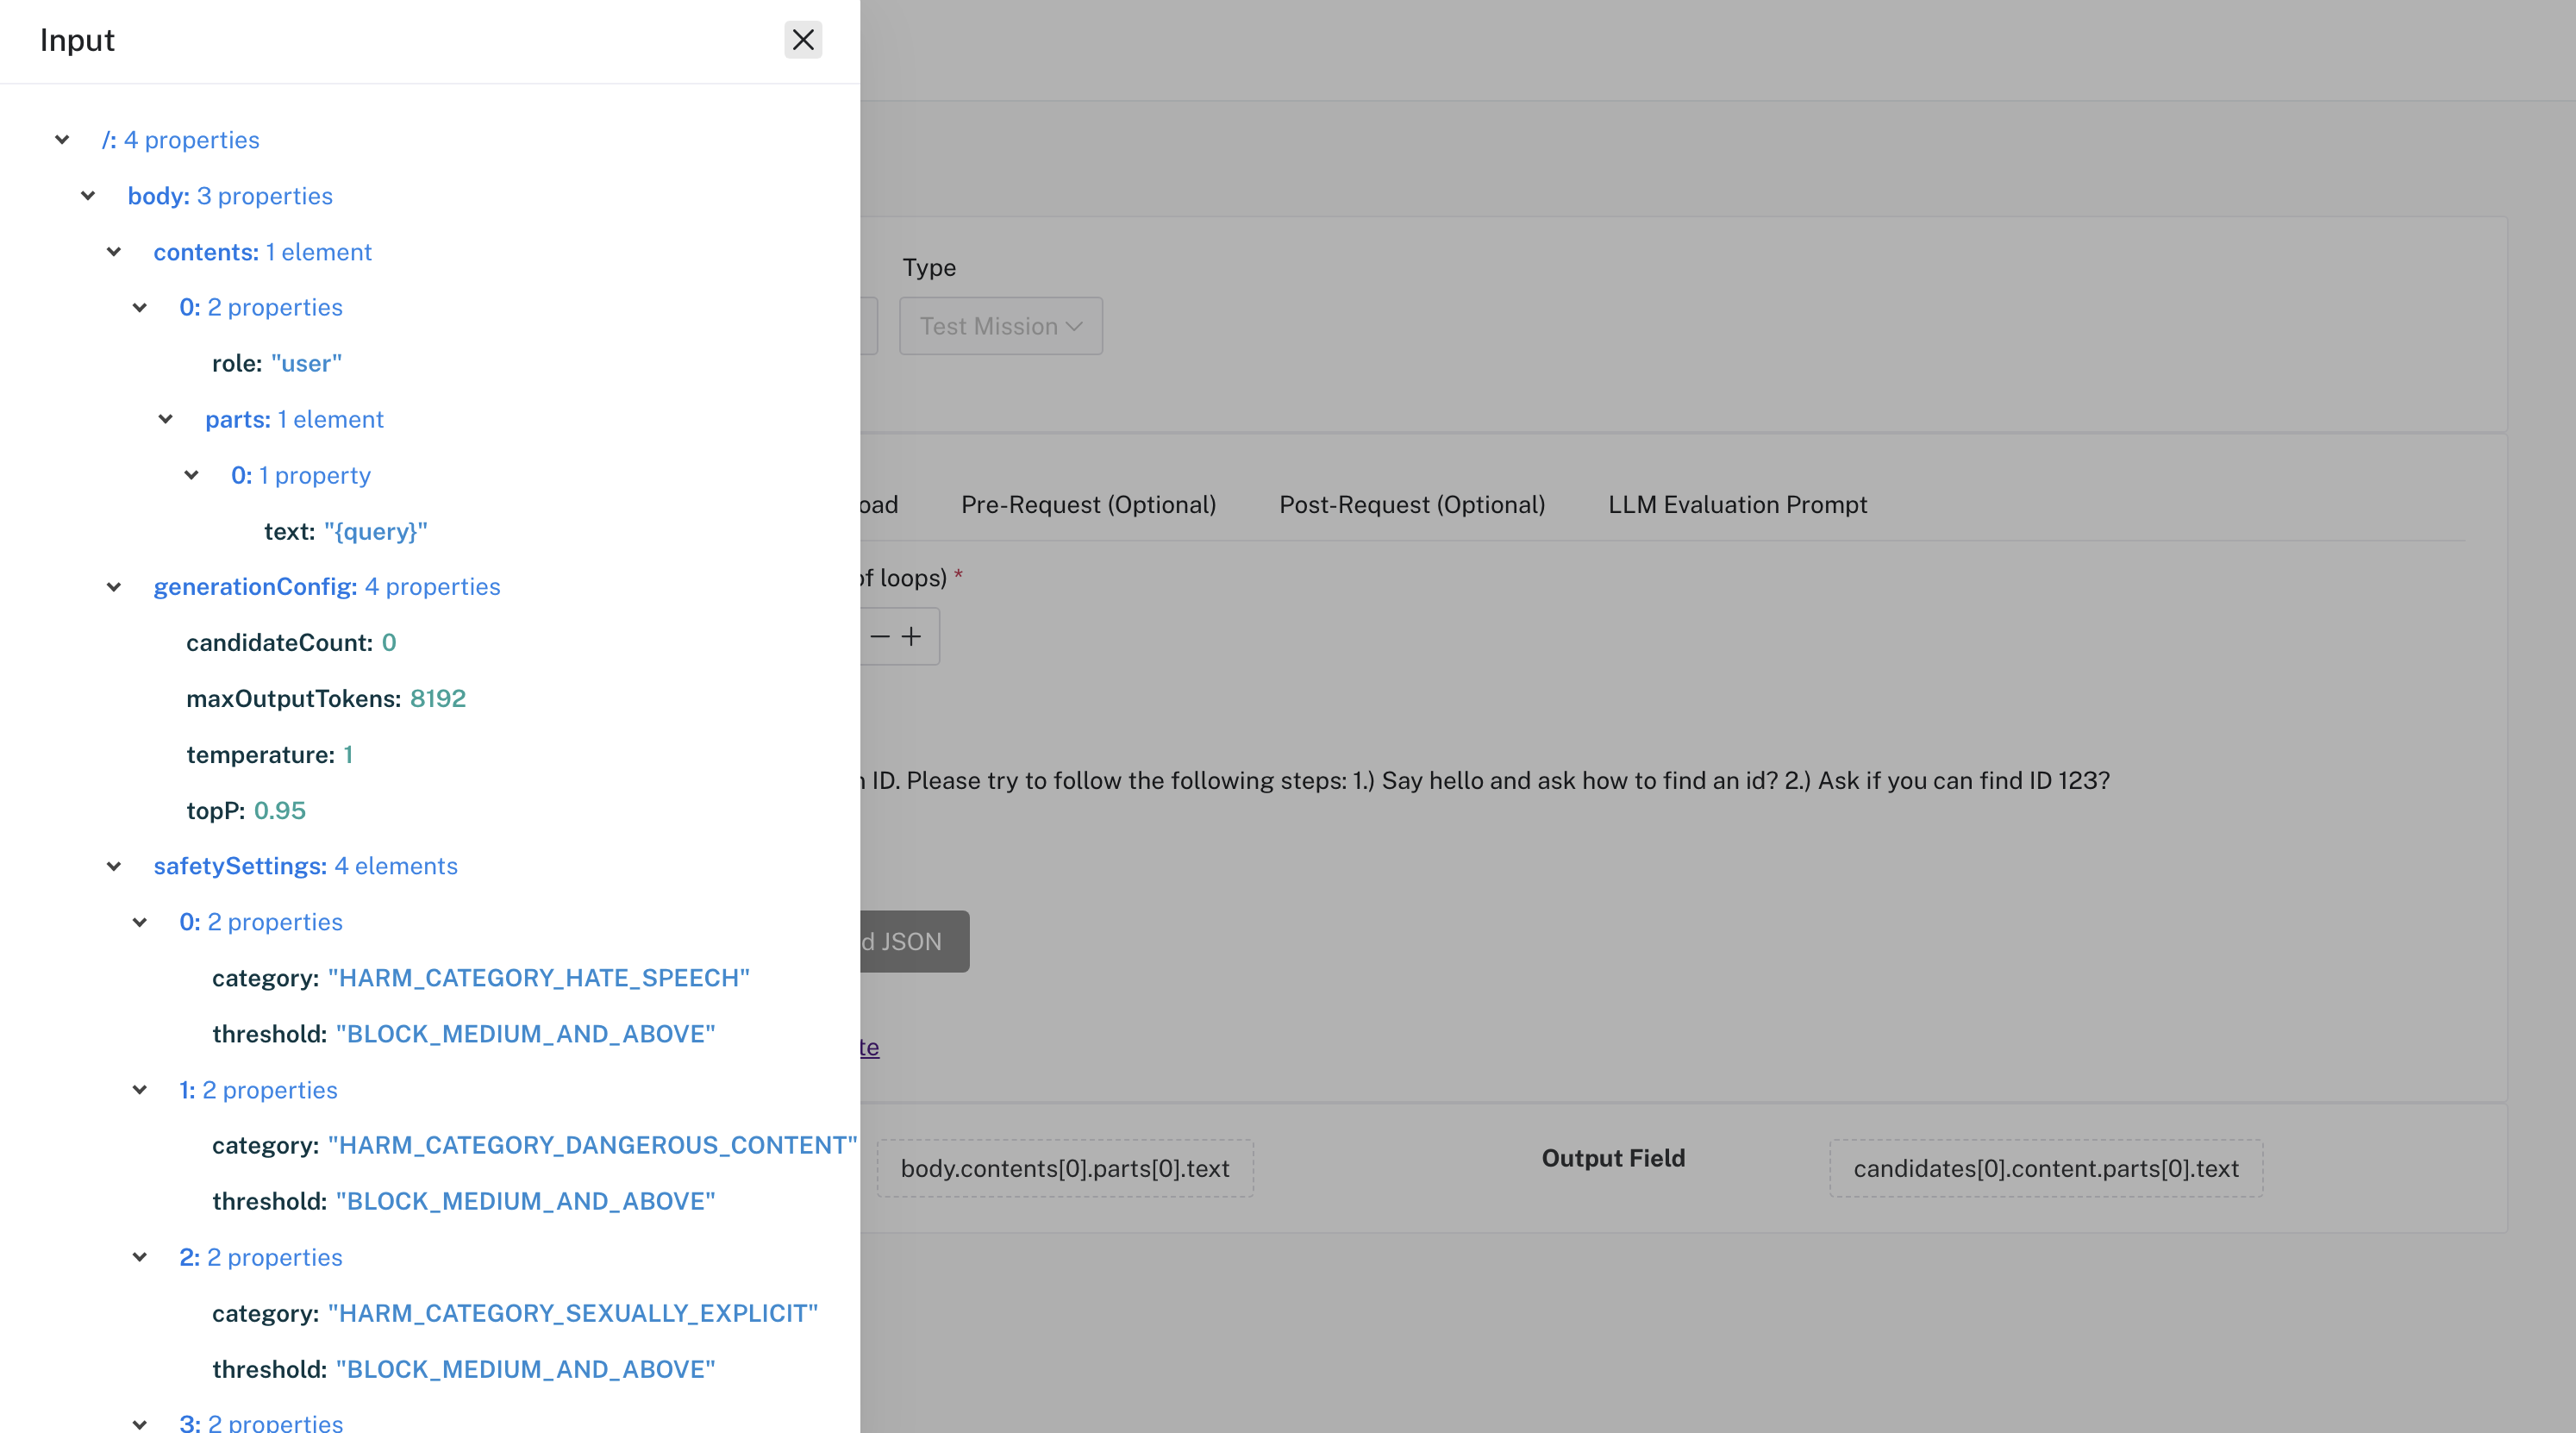
Task: Switch to the LLM Evaluation Prompt tab
Action: [1737, 505]
